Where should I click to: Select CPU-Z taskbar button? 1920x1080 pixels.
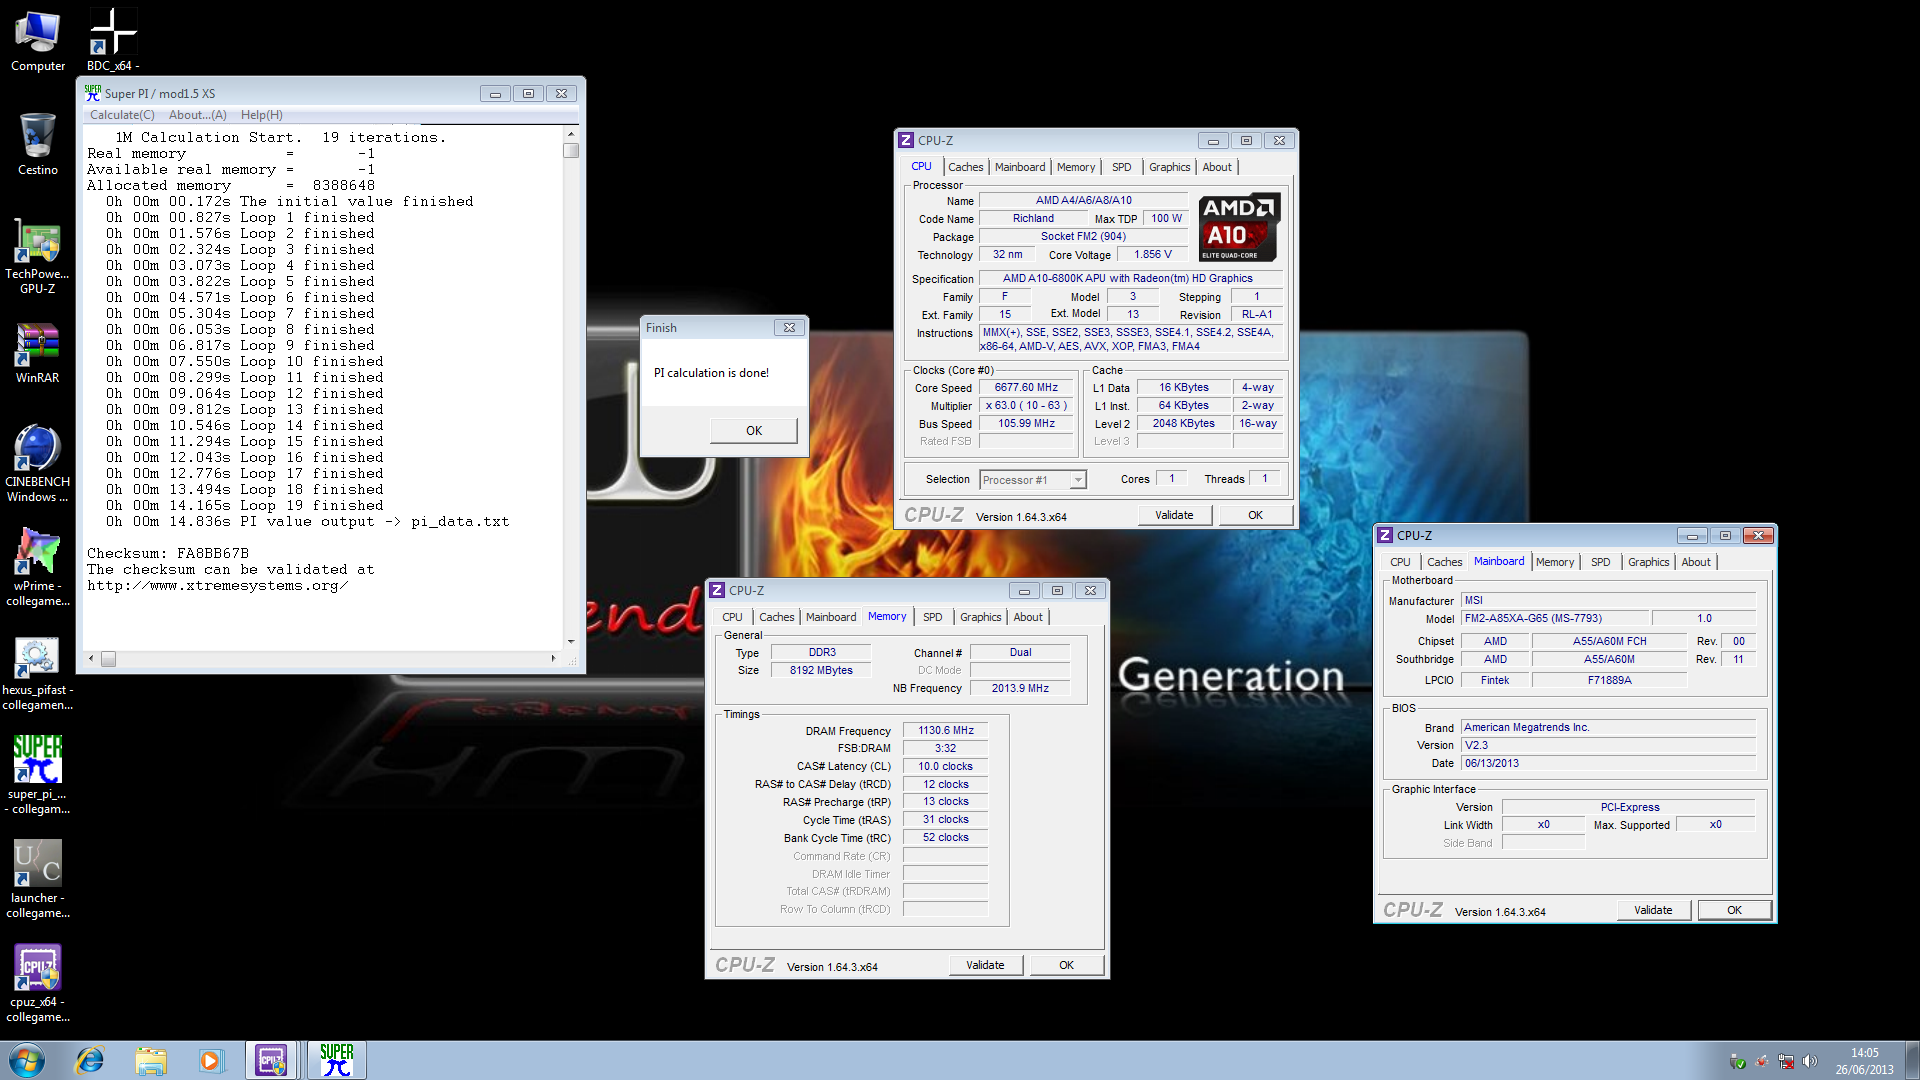271,1060
